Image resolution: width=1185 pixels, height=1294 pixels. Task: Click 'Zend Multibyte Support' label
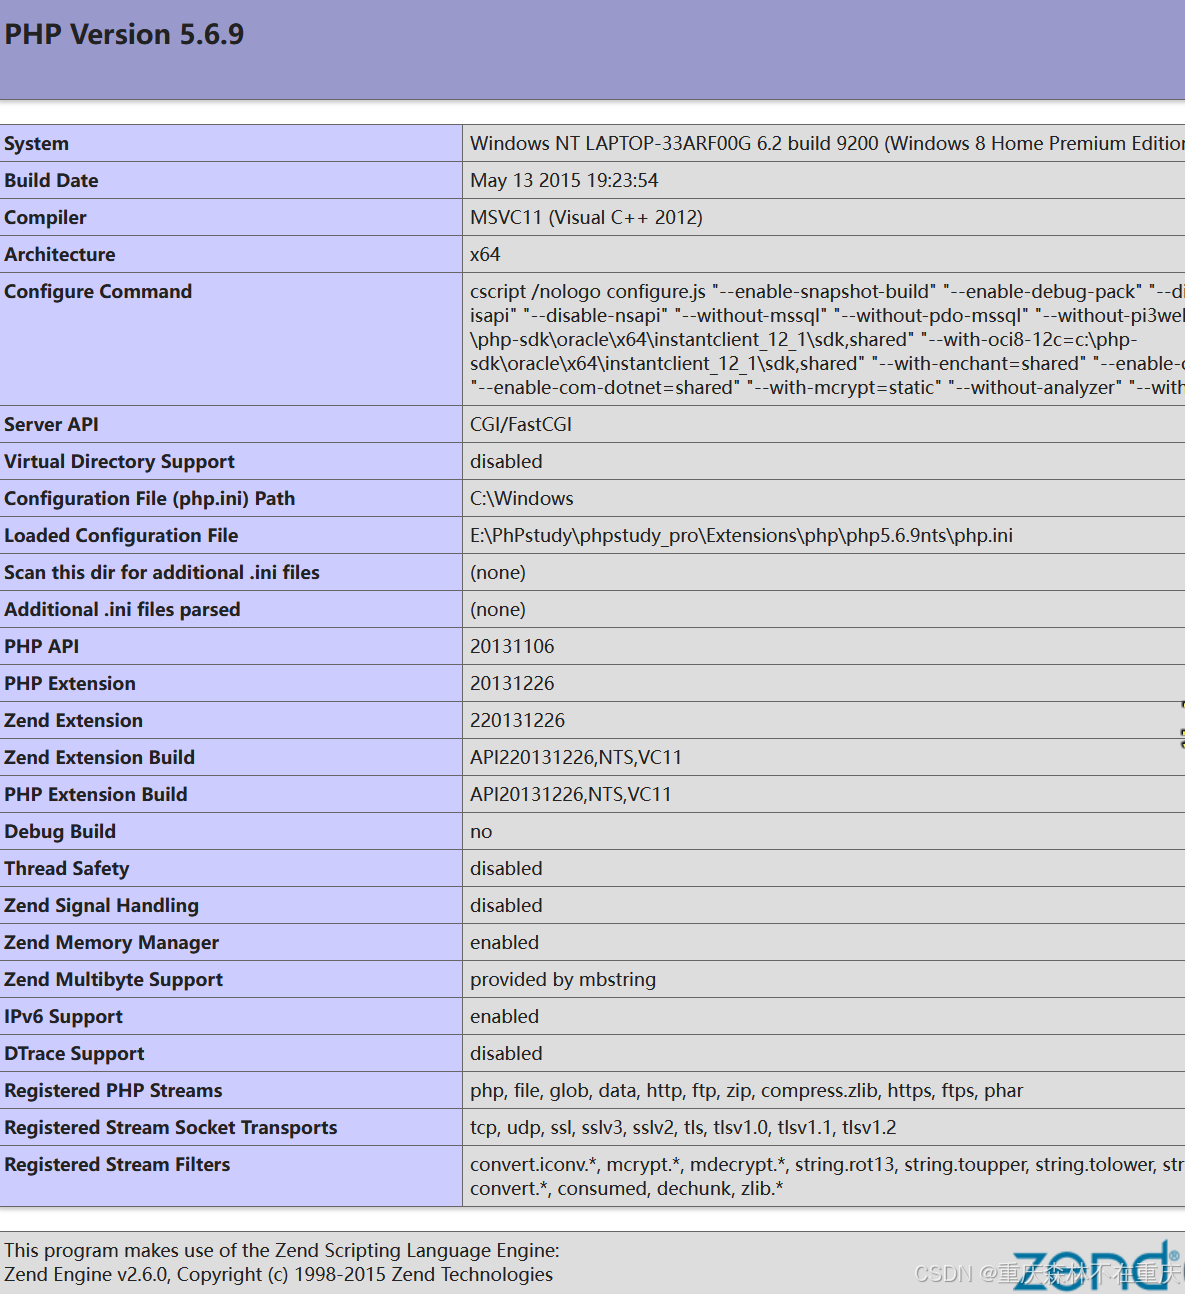coord(113,979)
